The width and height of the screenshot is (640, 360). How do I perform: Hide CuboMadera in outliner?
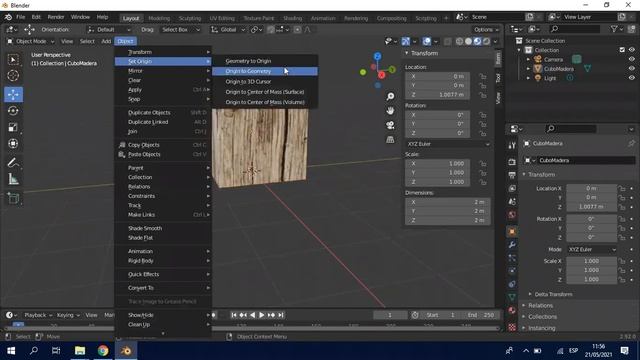click(631, 69)
